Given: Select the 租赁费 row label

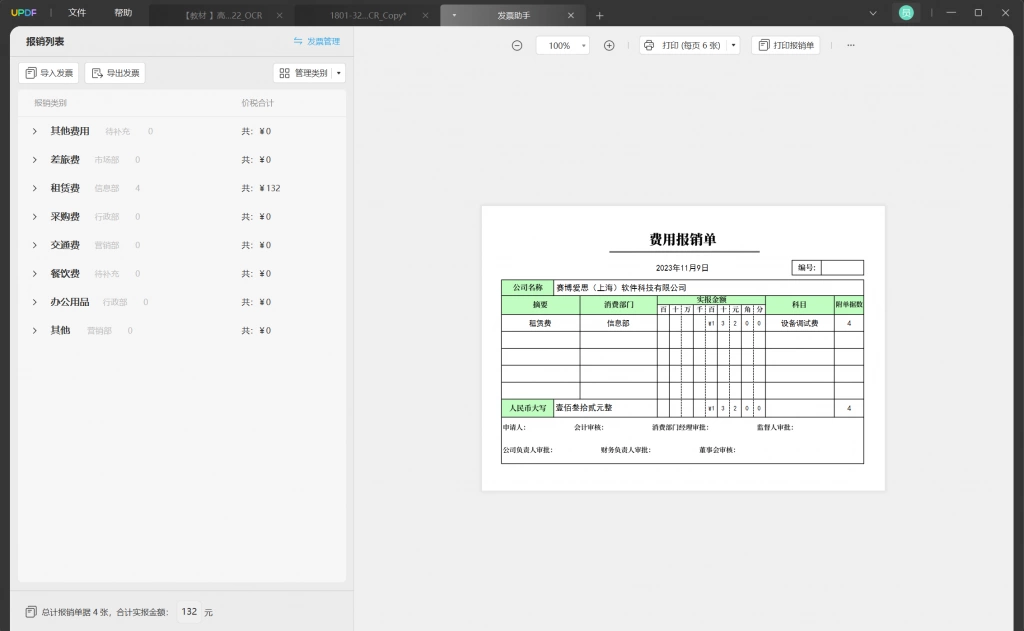Looking at the screenshot, I should click(65, 188).
